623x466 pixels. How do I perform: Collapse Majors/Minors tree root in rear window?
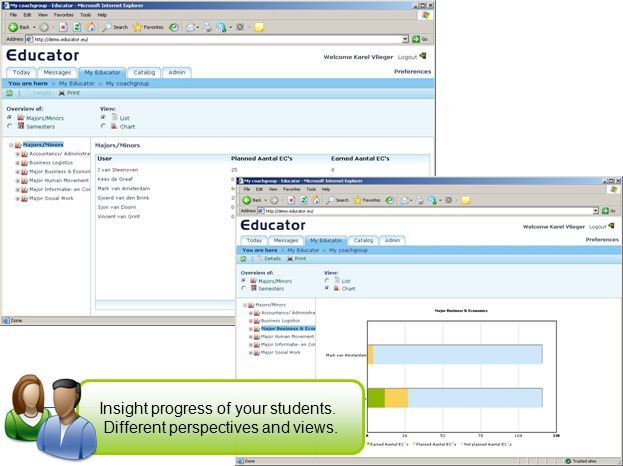[x=11, y=145]
